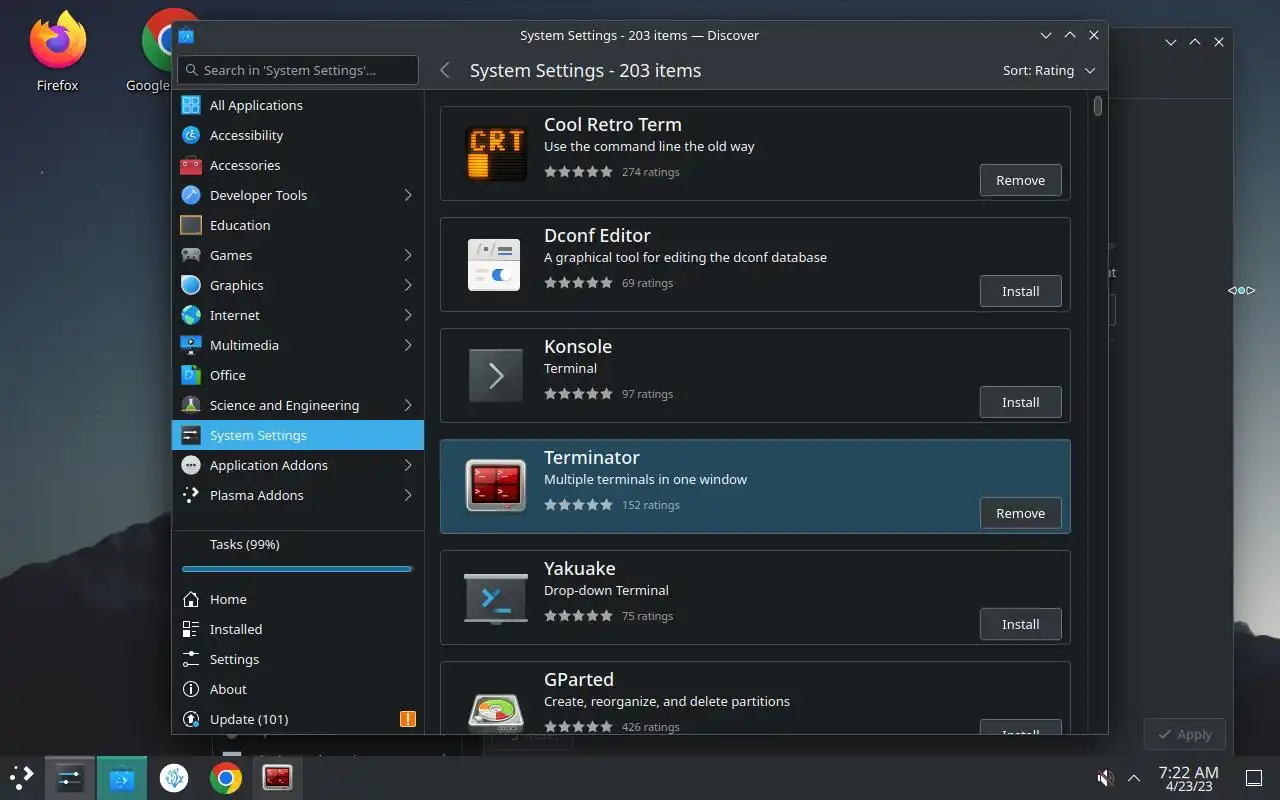
Task: Open Google Chrome from the taskbar
Action: click(225, 778)
